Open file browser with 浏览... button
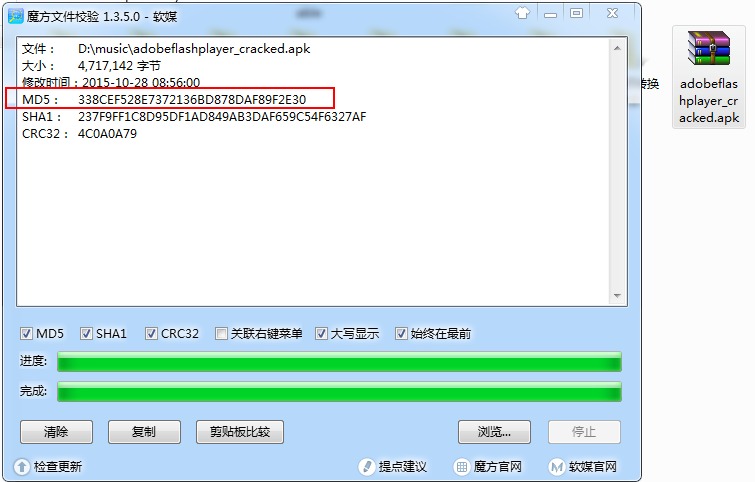This screenshot has width=755, height=482. tap(494, 432)
